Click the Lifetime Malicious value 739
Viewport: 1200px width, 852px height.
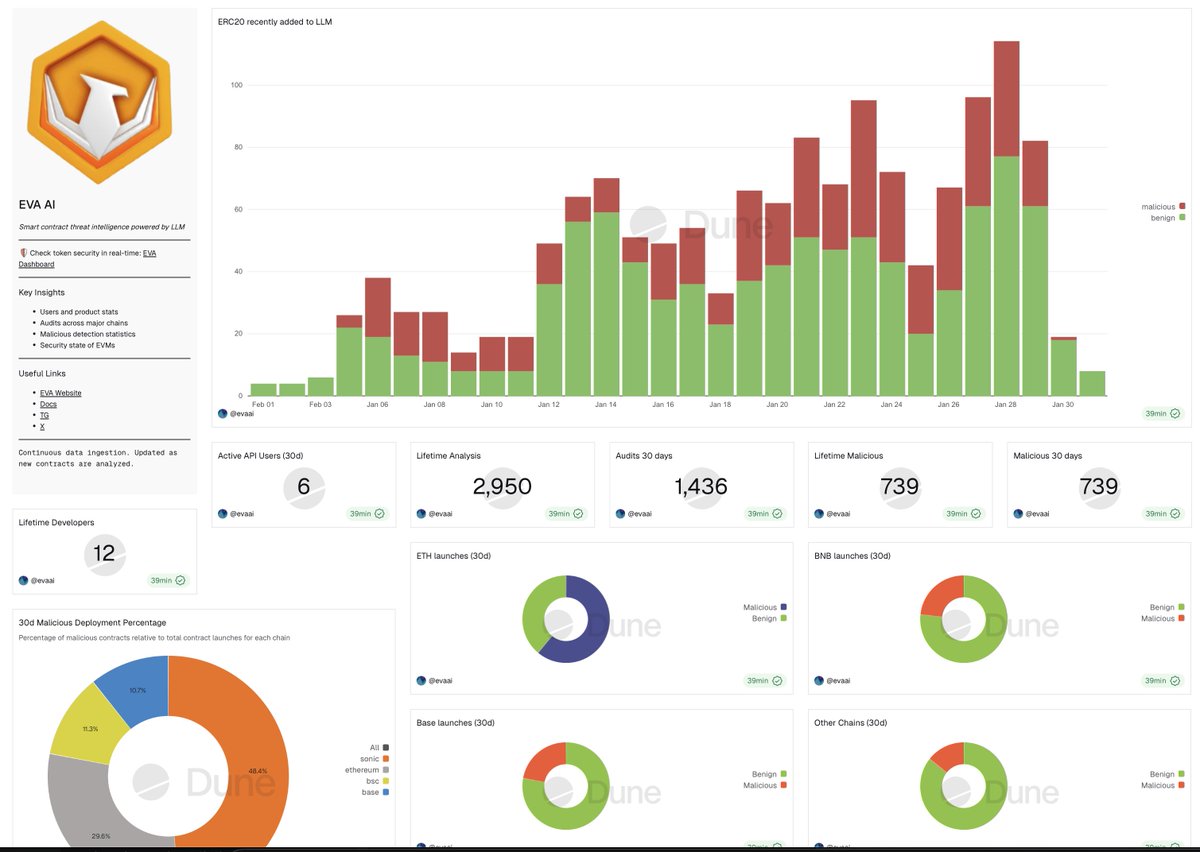[x=900, y=486]
